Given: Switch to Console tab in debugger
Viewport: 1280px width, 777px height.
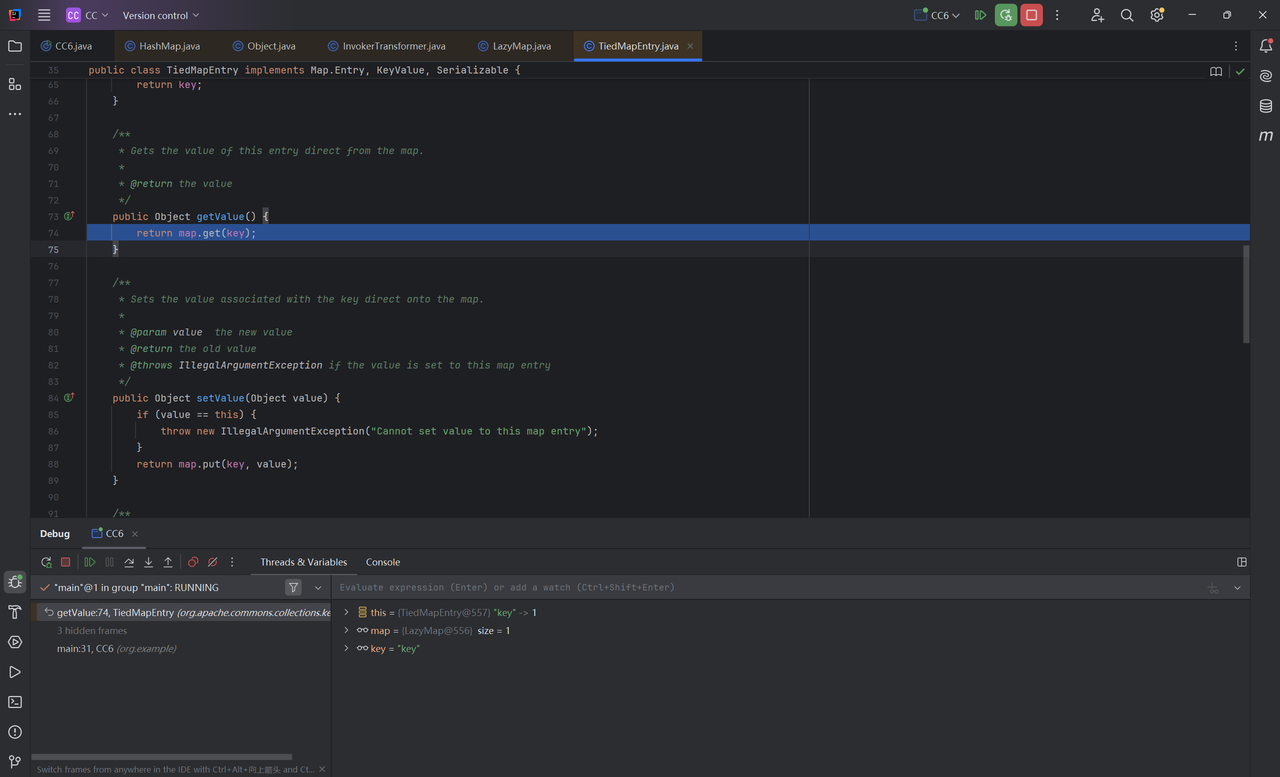Looking at the screenshot, I should pos(383,562).
